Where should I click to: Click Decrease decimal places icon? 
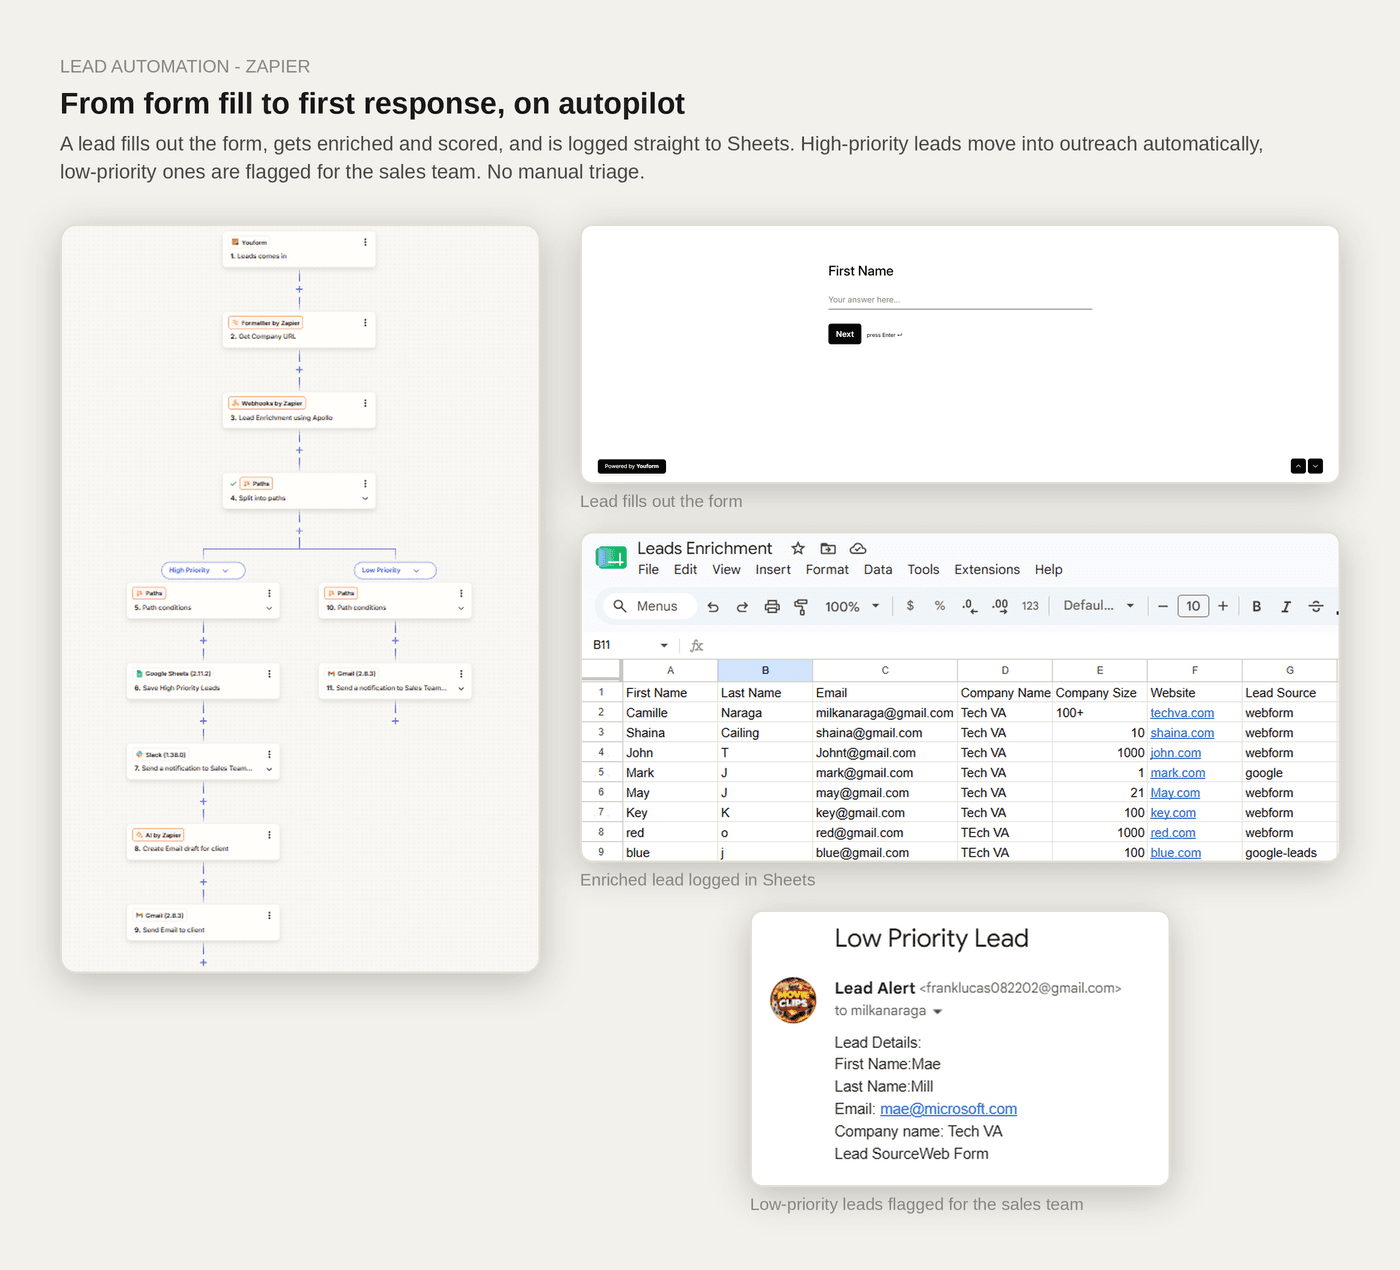pos(969,606)
